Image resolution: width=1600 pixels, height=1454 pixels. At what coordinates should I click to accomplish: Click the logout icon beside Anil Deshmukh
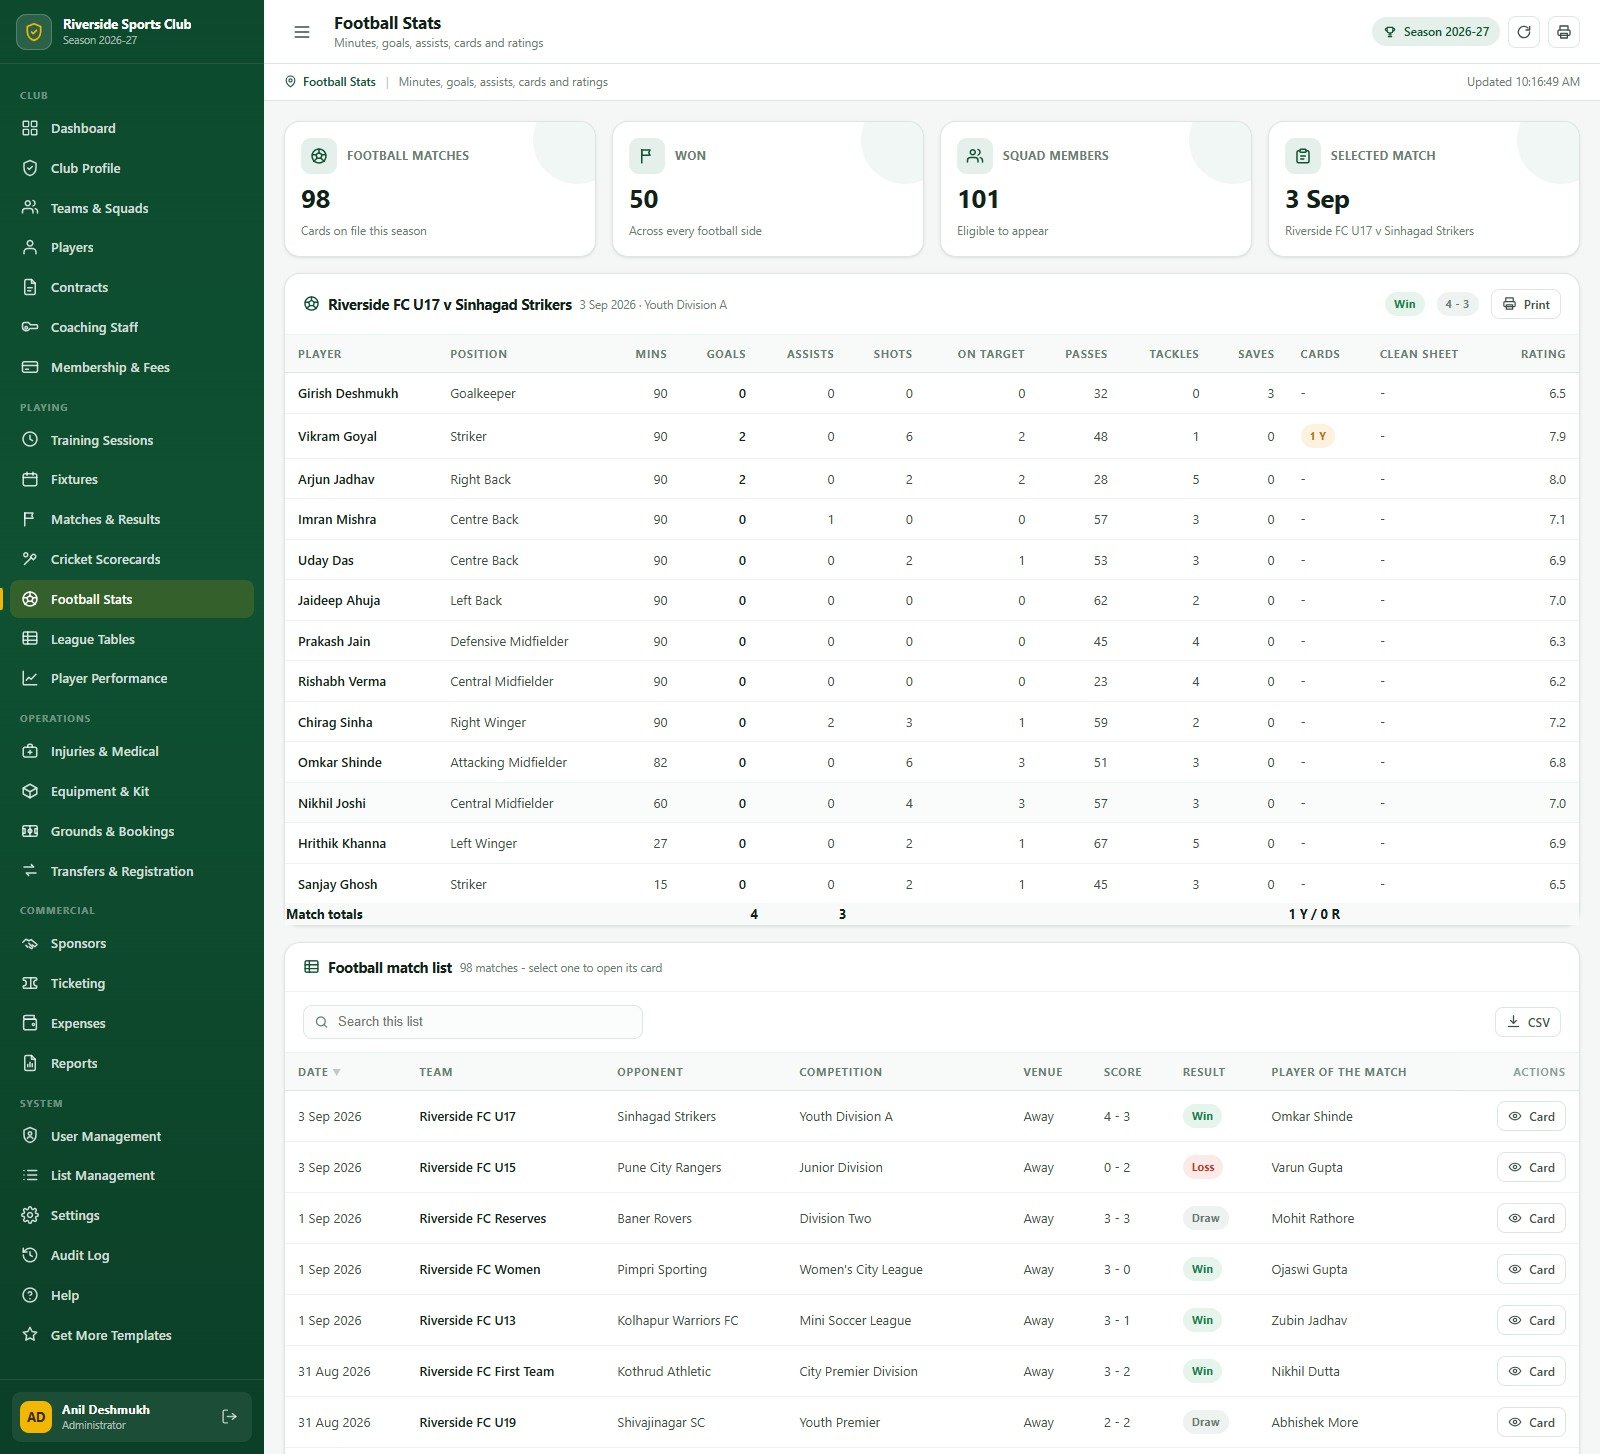229,1416
